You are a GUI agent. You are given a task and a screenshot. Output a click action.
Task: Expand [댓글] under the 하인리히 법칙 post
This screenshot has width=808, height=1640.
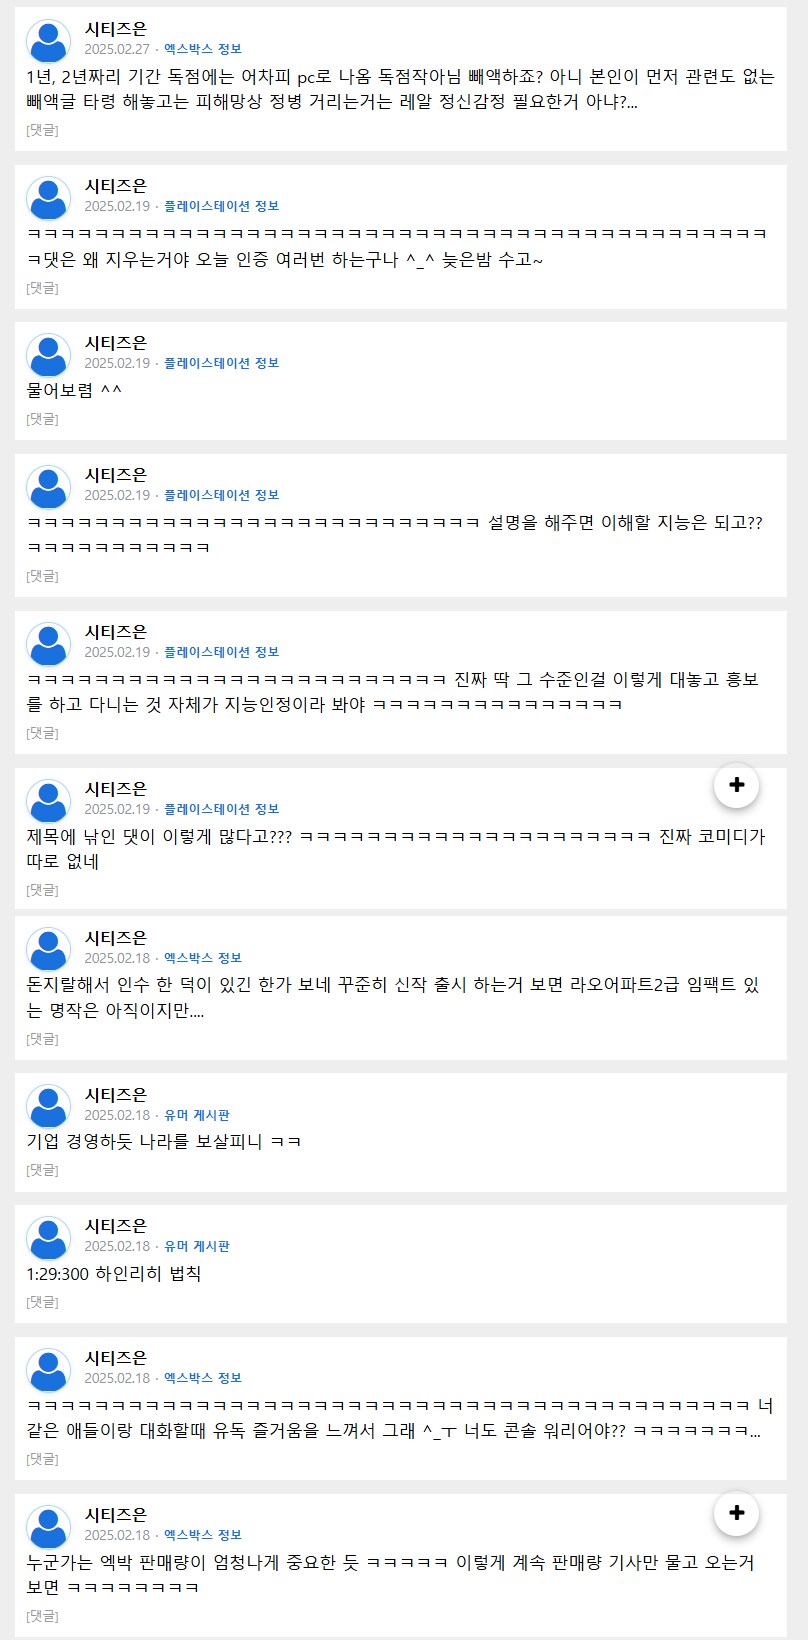[41, 1302]
